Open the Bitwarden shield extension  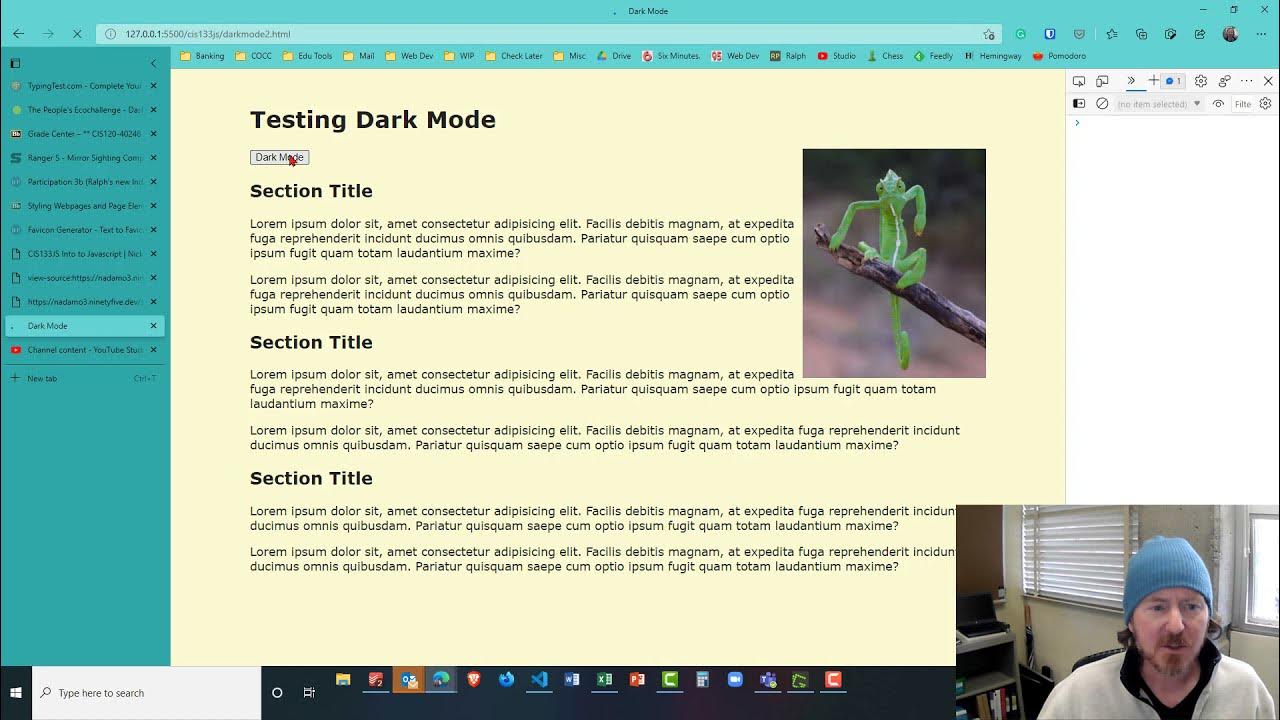[x=1049, y=34]
